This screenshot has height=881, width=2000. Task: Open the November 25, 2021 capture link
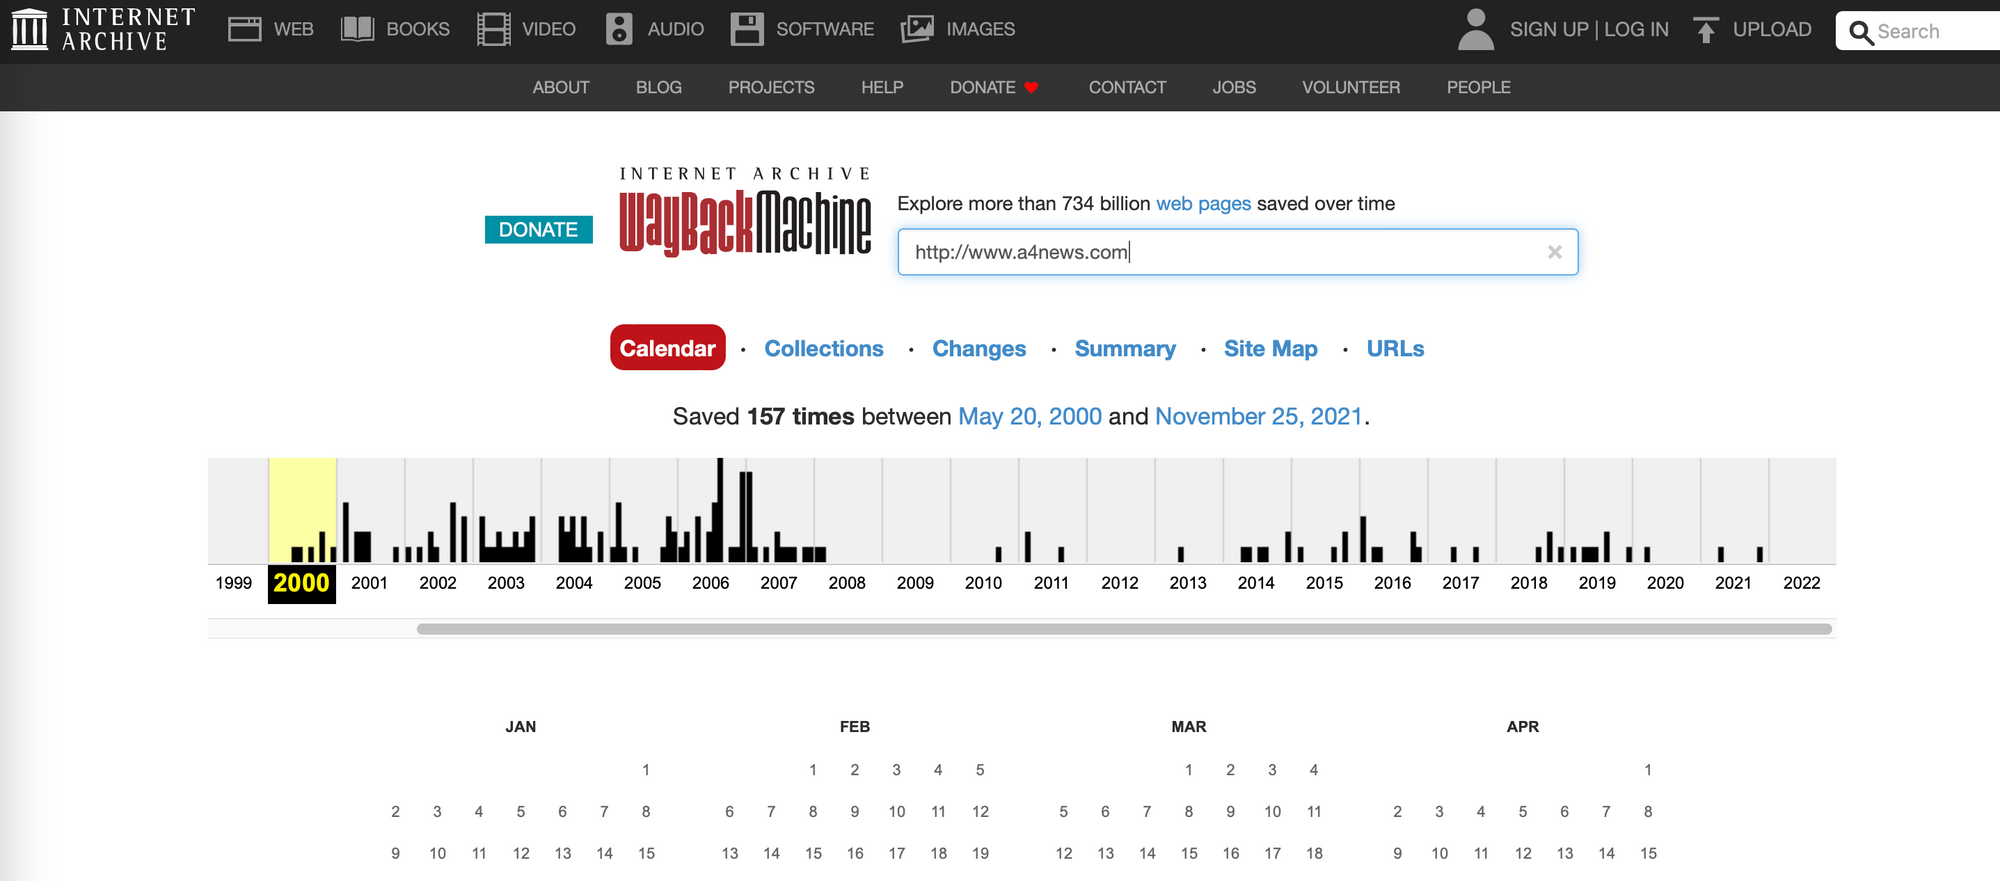1259,416
